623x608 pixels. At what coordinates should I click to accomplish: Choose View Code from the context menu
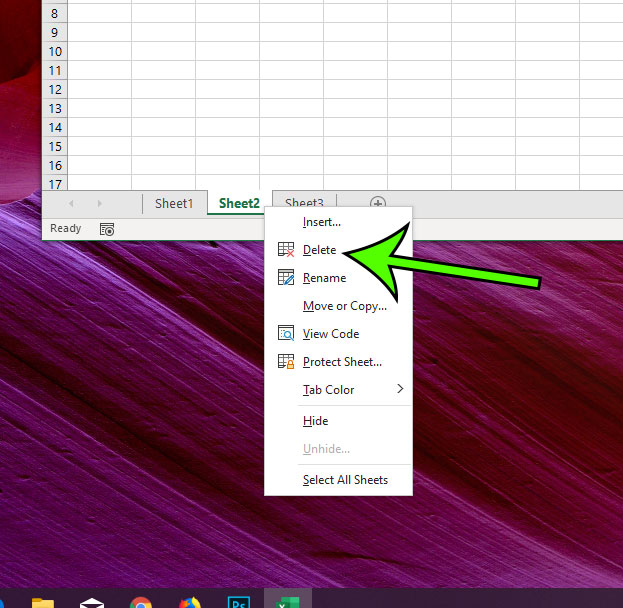point(338,333)
